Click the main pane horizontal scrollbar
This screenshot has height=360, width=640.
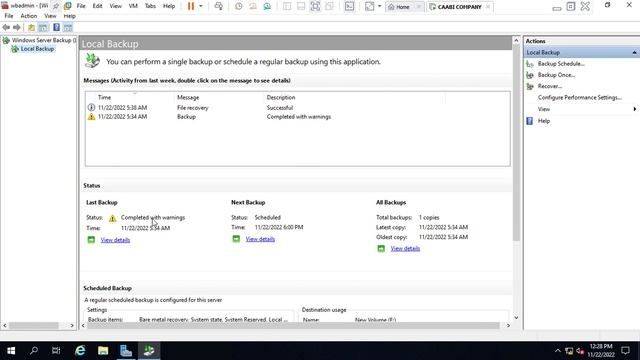click(x=293, y=325)
